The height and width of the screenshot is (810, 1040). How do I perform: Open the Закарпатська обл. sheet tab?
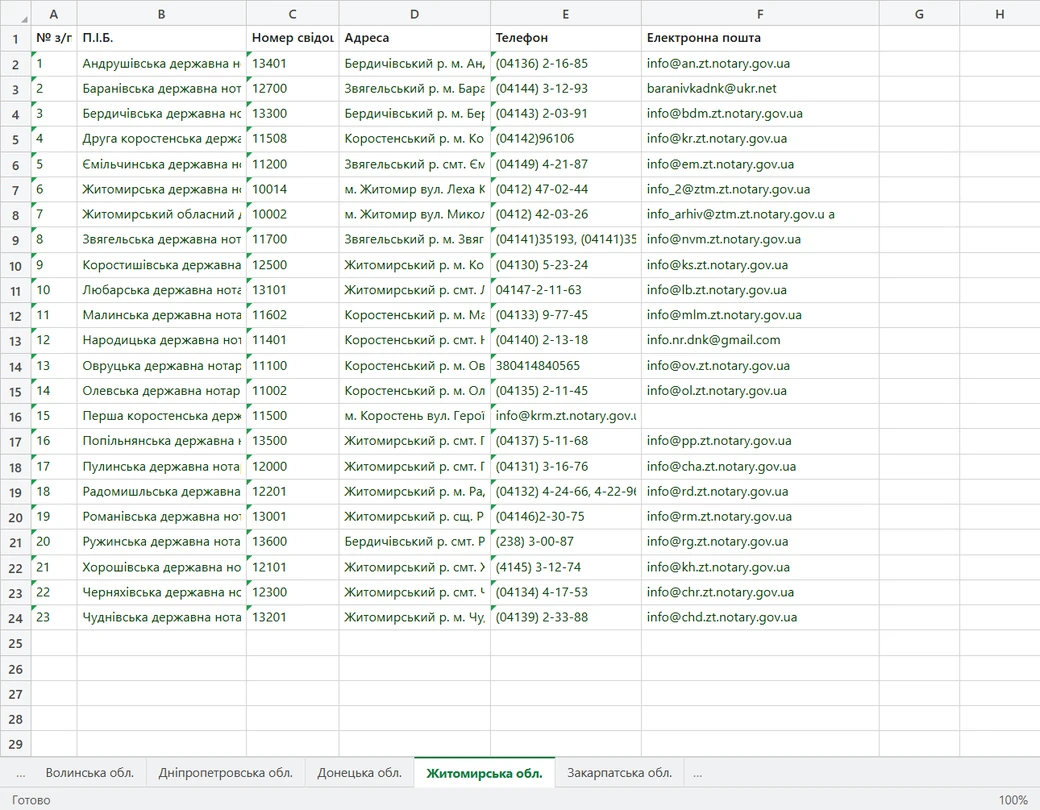click(x=619, y=773)
